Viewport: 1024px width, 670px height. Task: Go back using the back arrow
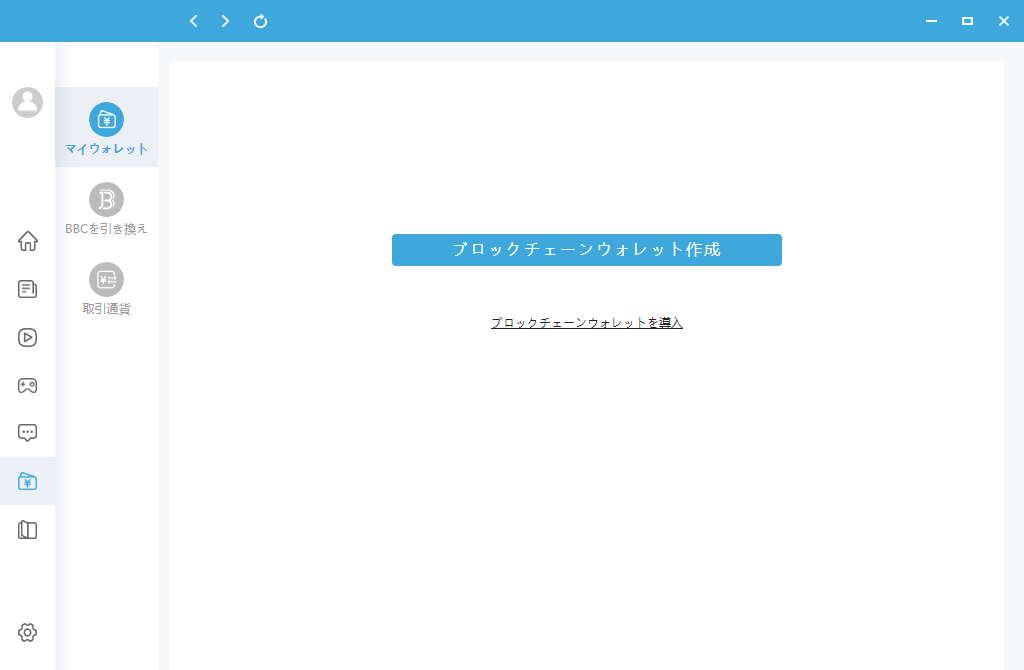[193, 21]
